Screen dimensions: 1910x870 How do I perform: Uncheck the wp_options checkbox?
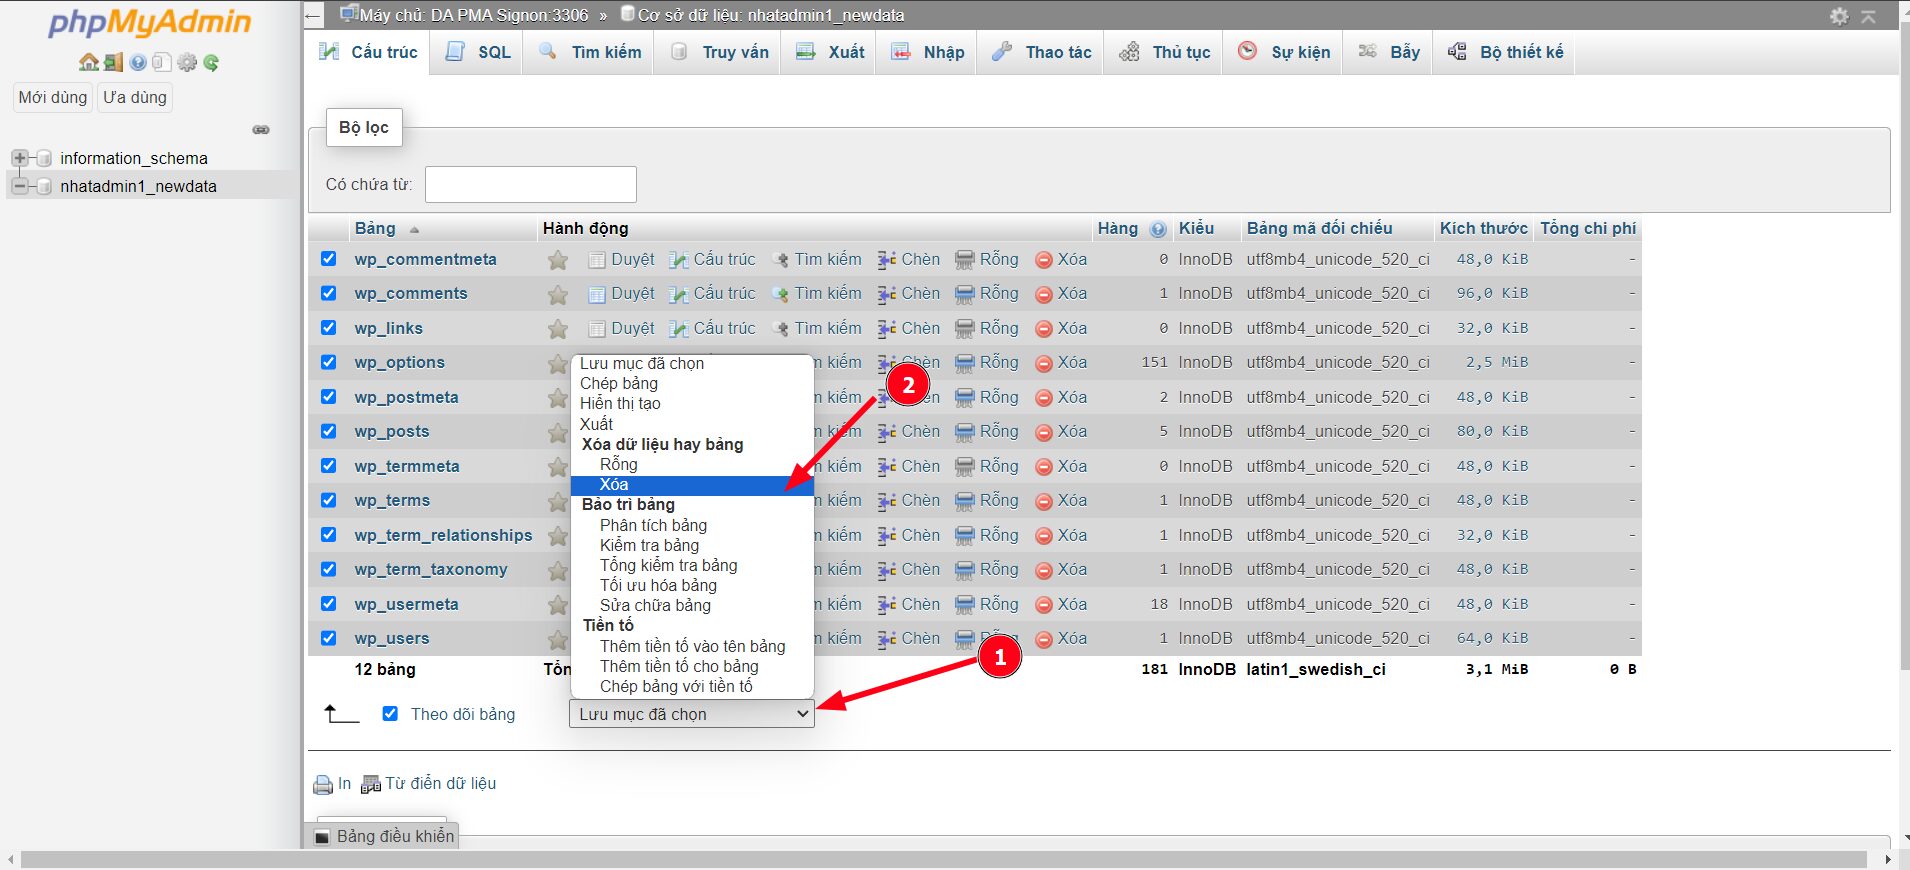click(x=328, y=362)
